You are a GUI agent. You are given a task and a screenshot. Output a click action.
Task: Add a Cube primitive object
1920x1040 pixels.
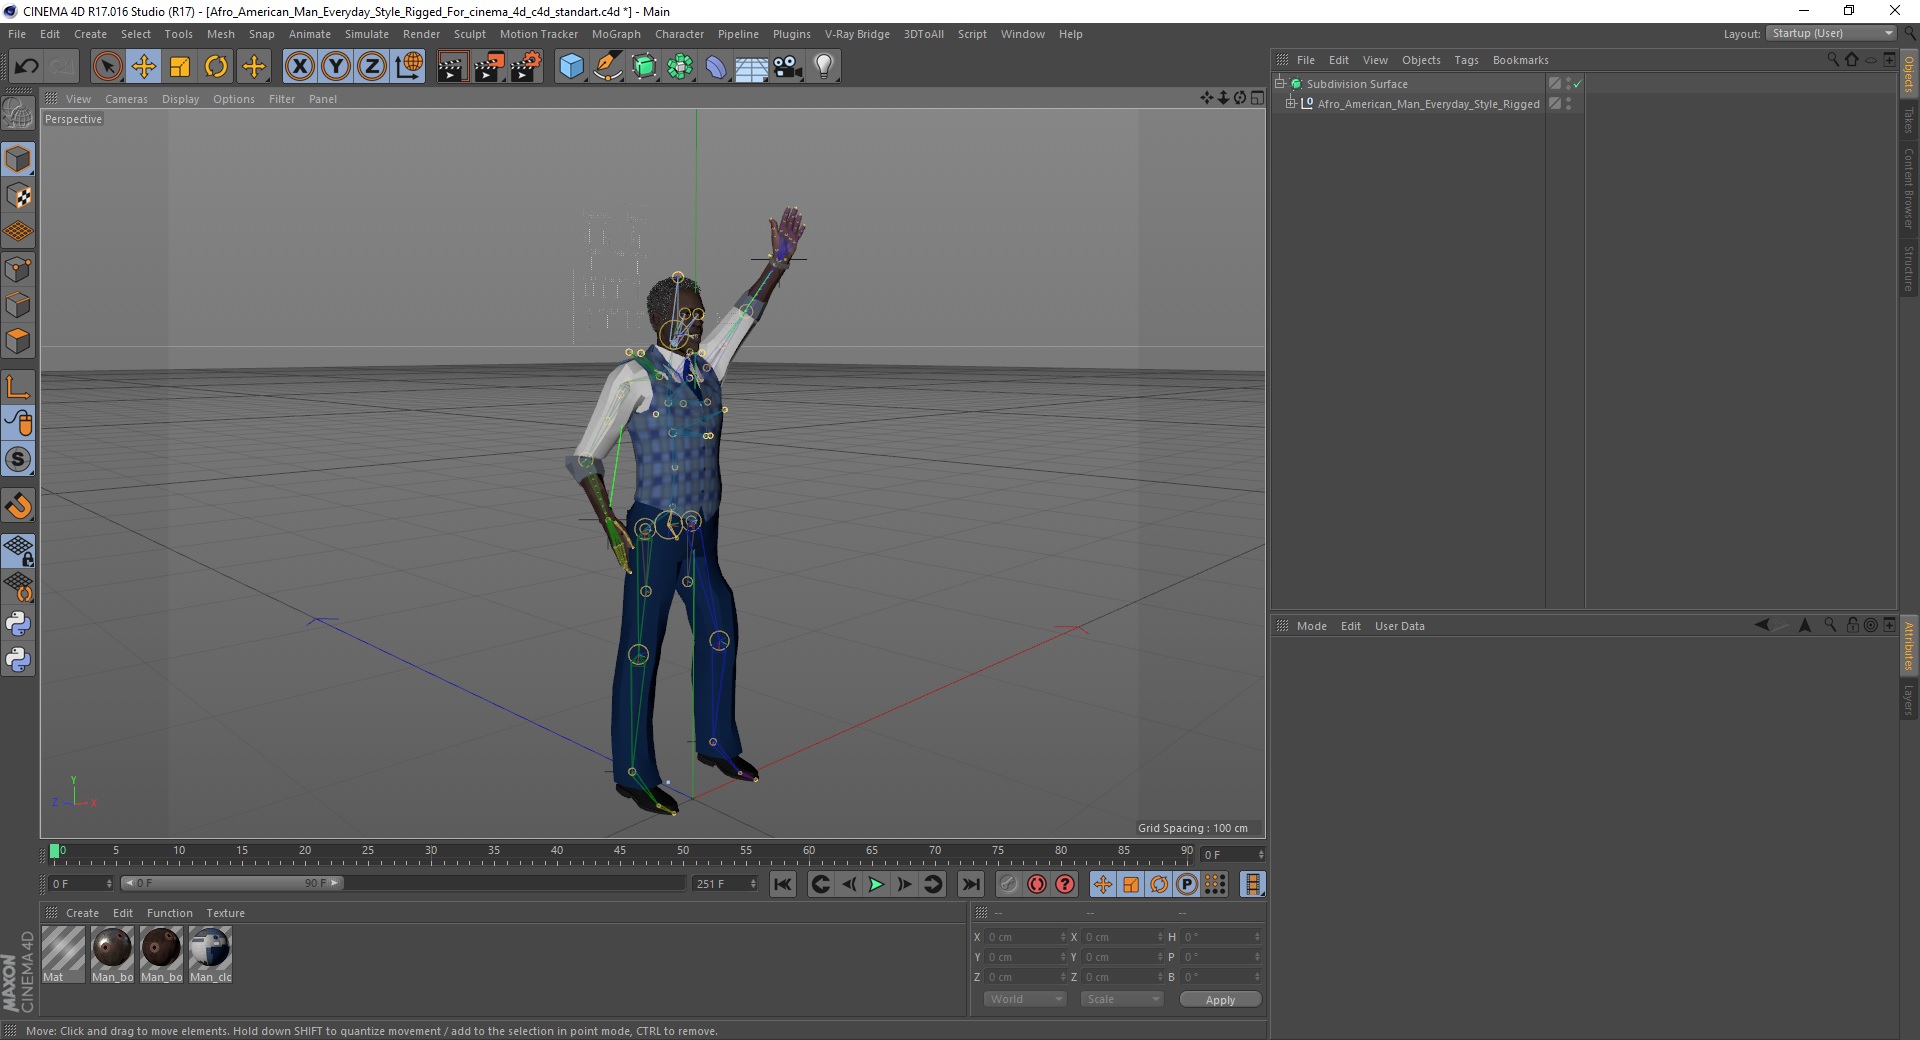[x=571, y=67]
